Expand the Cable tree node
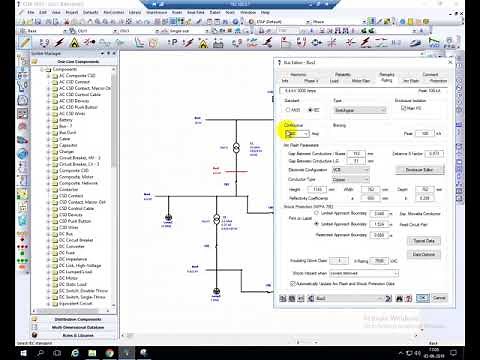Screen dimensions: 480x360 click(x=48, y=139)
